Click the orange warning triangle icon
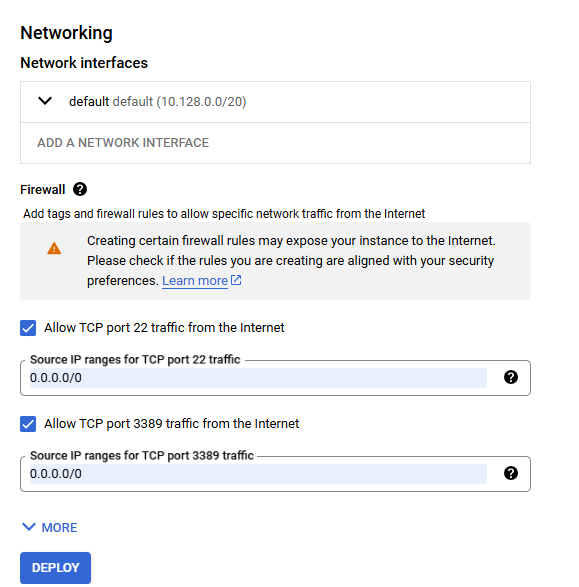This screenshot has height=587, width=579. coord(54,249)
